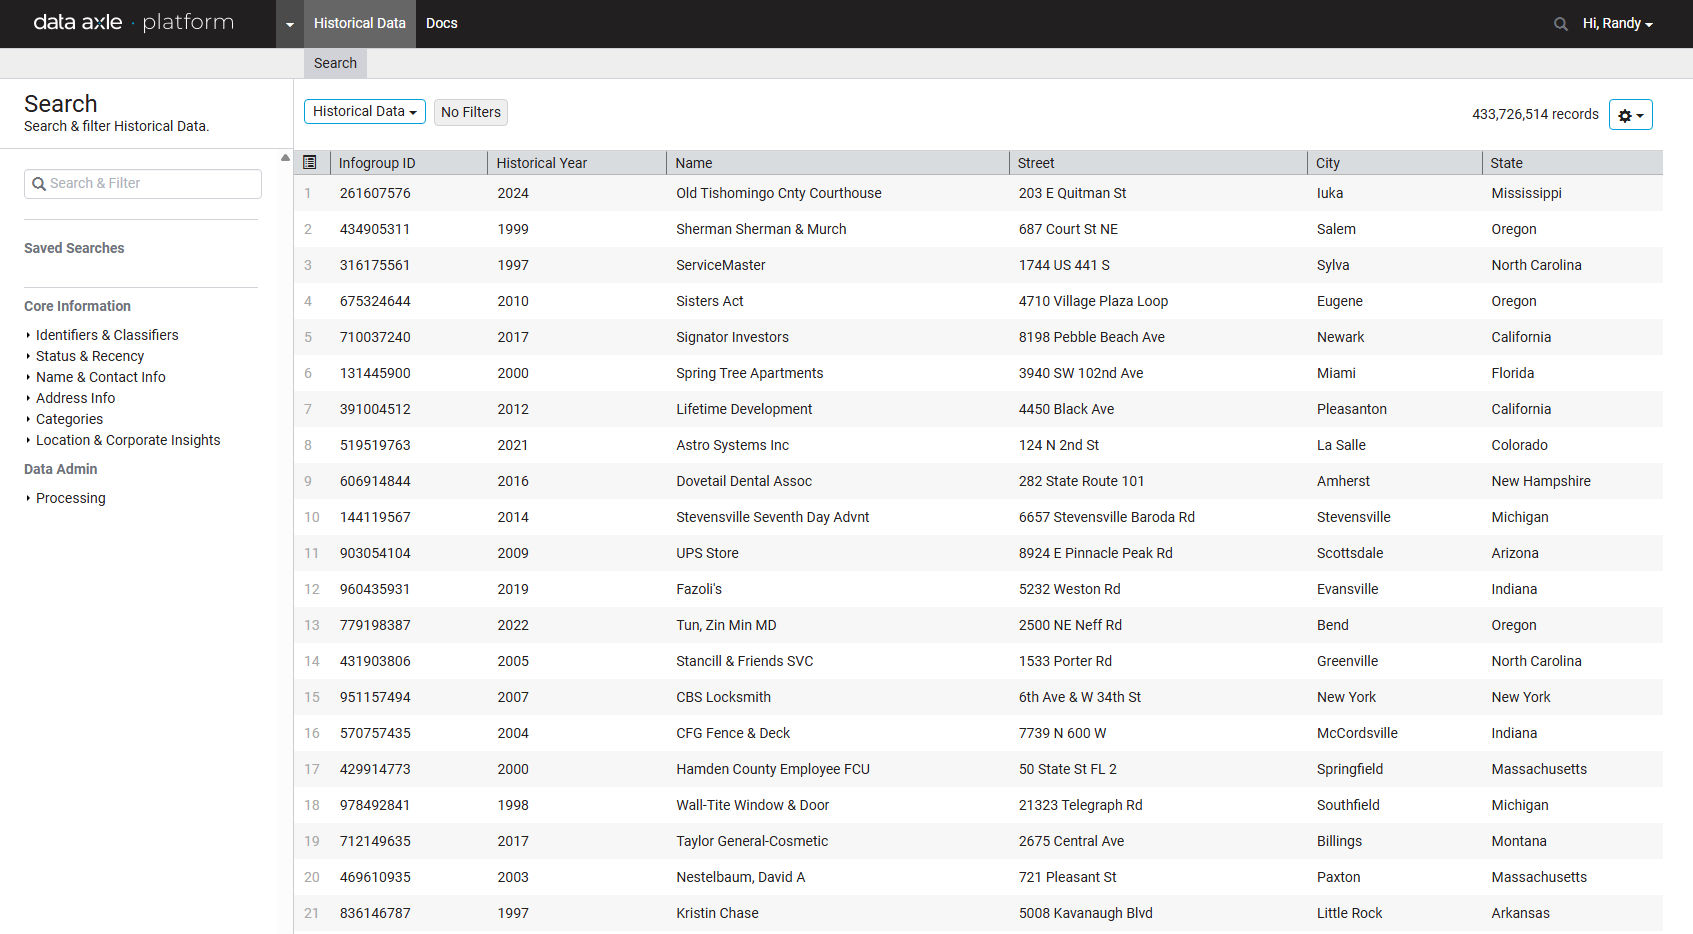The width and height of the screenshot is (1693, 934).
Task: Open the platform switcher caret dropdown
Action: [290, 24]
